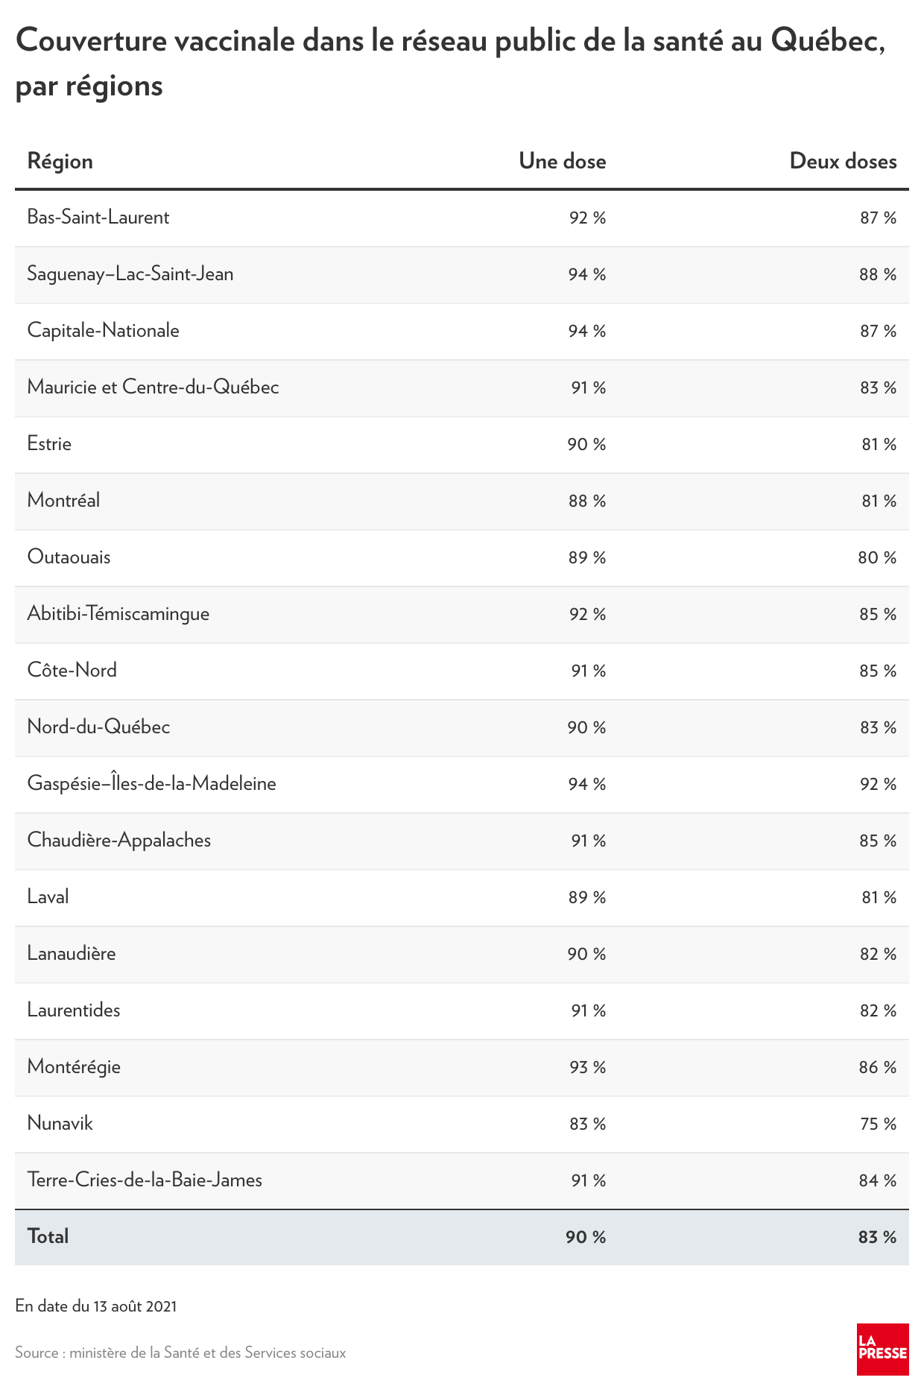Viewport: 924px width, 1395px height.
Task: Click the Une dose column header
Action: pyautogui.click(x=562, y=161)
